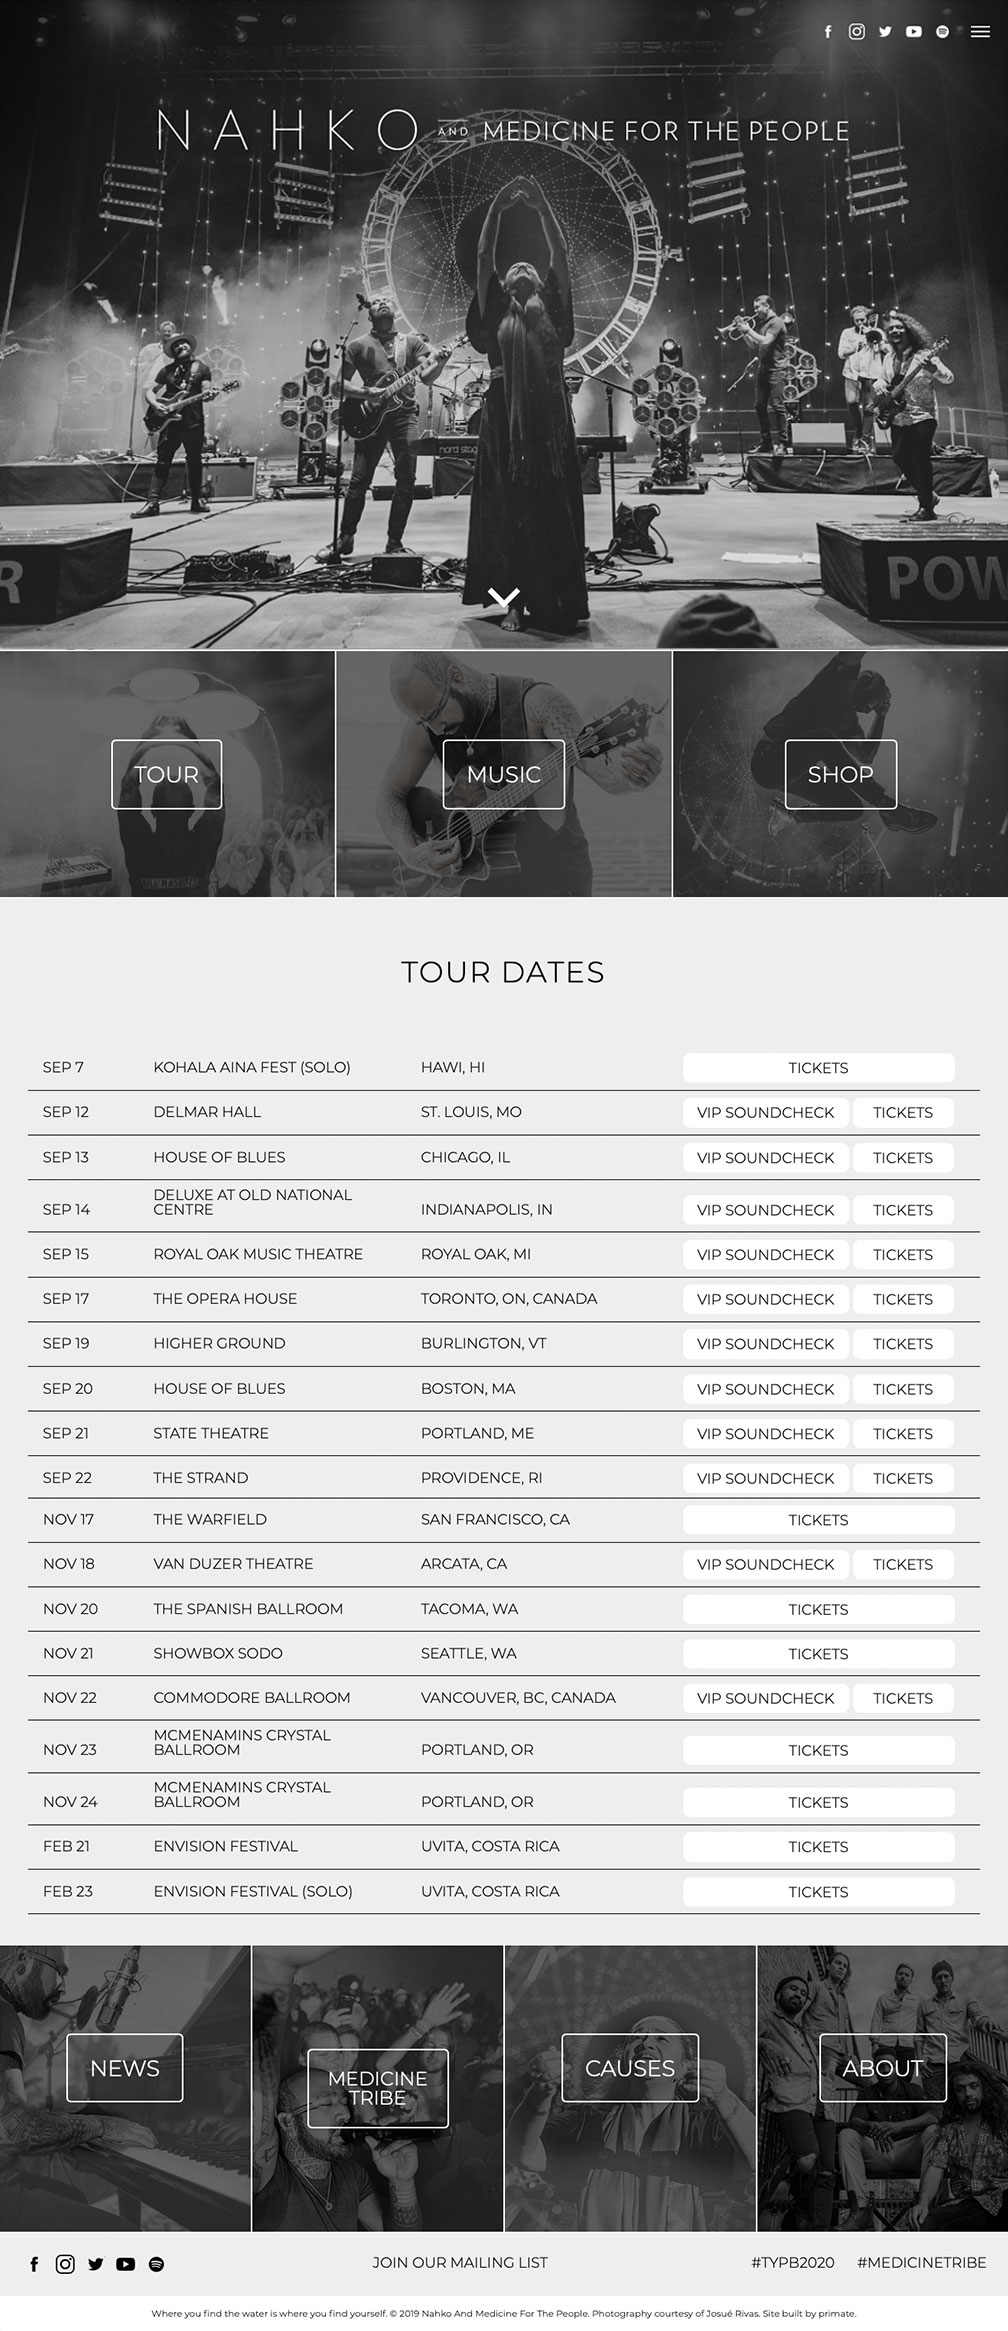Image resolution: width=1008 pixels, height=2331 pixels.
Task: Select VIP Soundcheck for Commodore Ballroom
Action: click(765, 1697)
